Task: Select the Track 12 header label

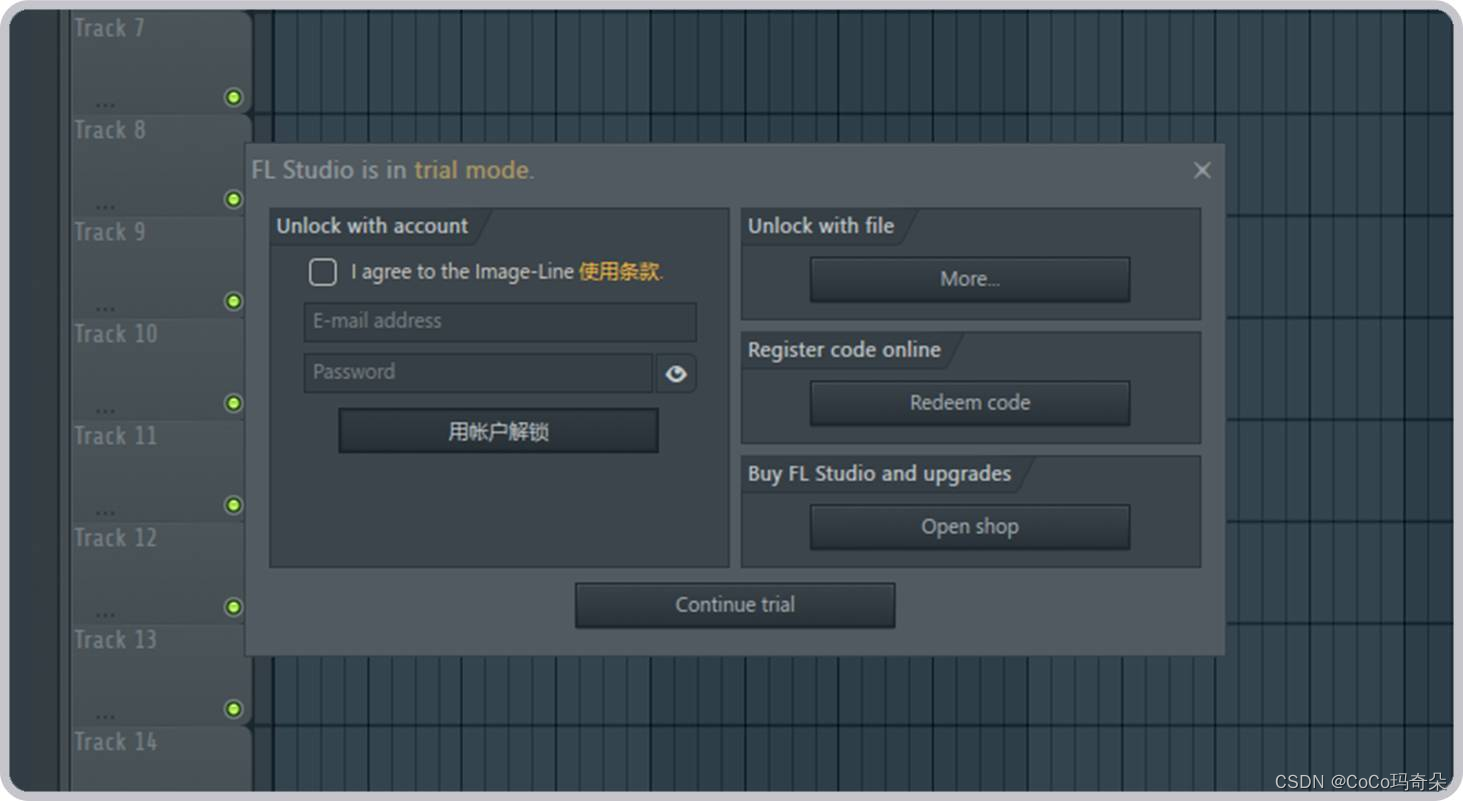Action: pos(116,538)
